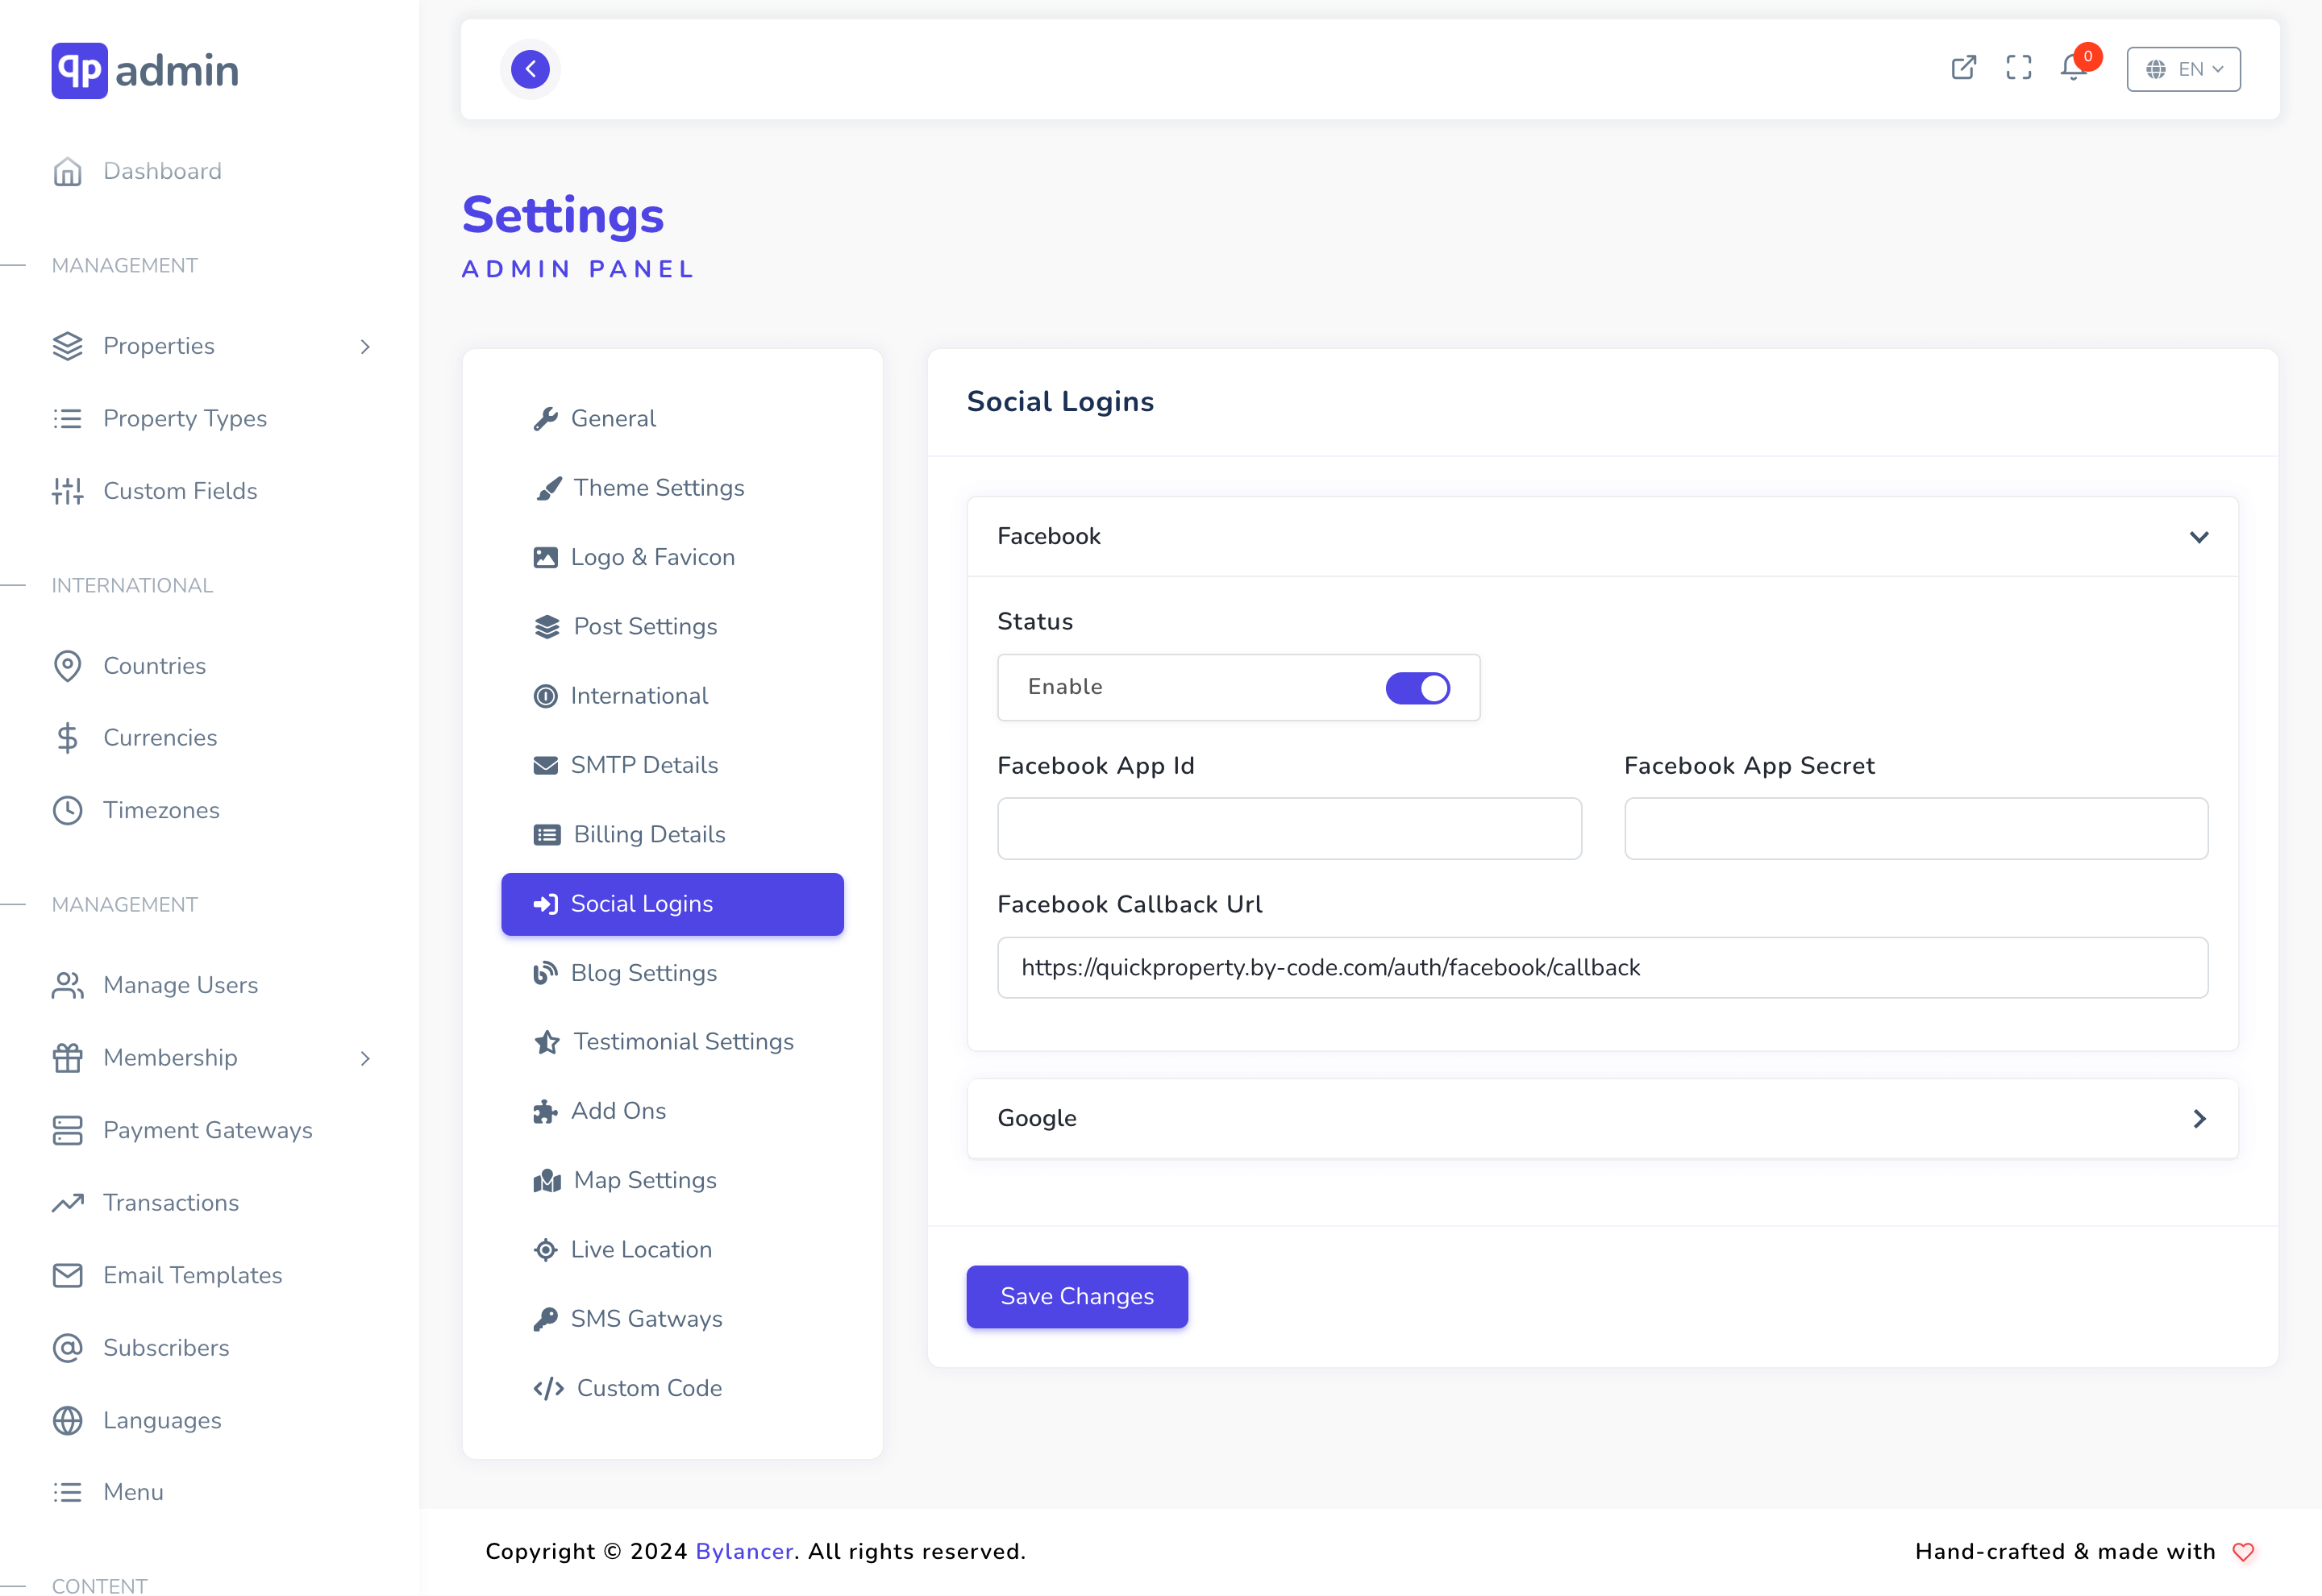Toggle fullscreen mode icon
Viewport: 2322px width, 1596px height.
pyautogui.click(x=2018, y=68)
